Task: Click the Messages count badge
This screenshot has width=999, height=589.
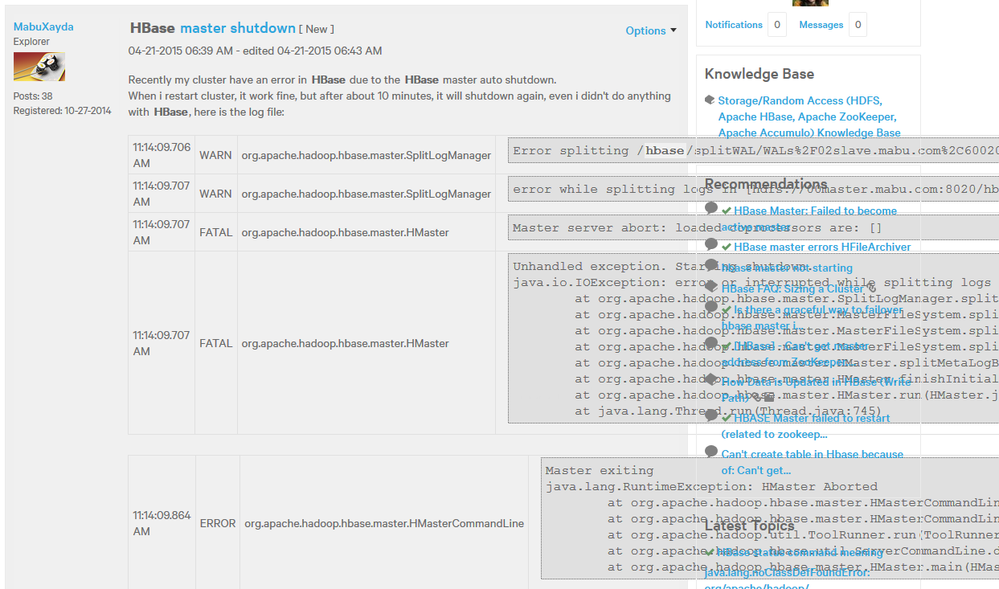Action: [858, 25]
